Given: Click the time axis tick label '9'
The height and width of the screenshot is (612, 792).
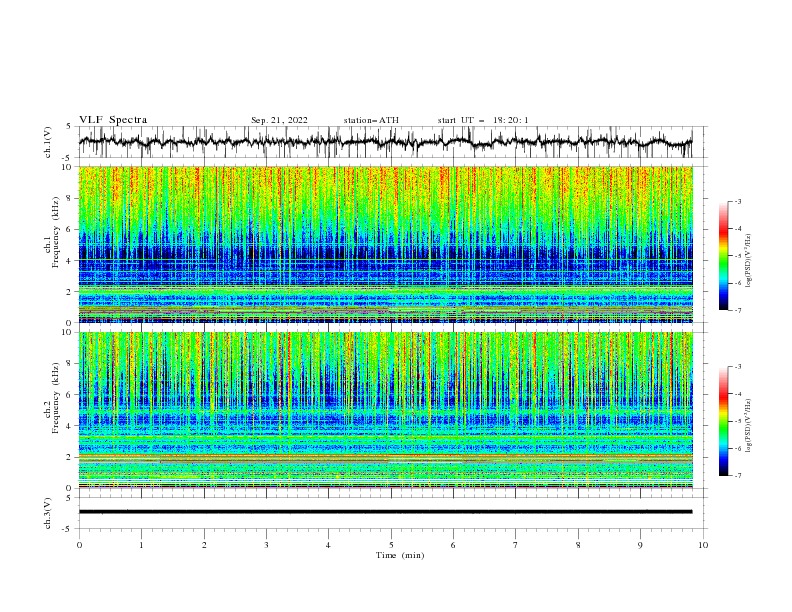Looking at the screenshot, I should click(x=640, y=545).
